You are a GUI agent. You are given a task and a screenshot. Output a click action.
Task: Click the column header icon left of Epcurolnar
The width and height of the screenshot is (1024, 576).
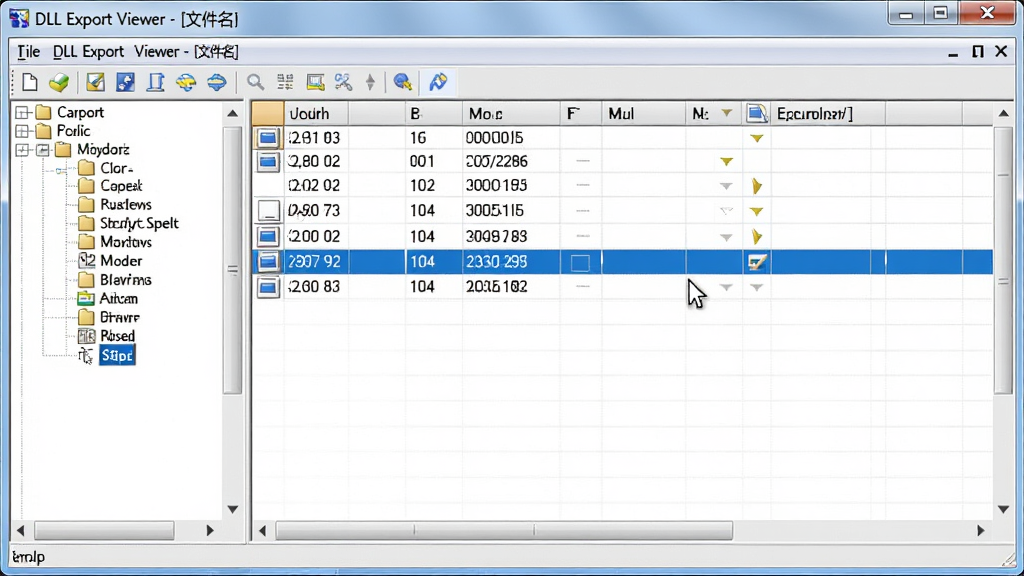point(757,114)
